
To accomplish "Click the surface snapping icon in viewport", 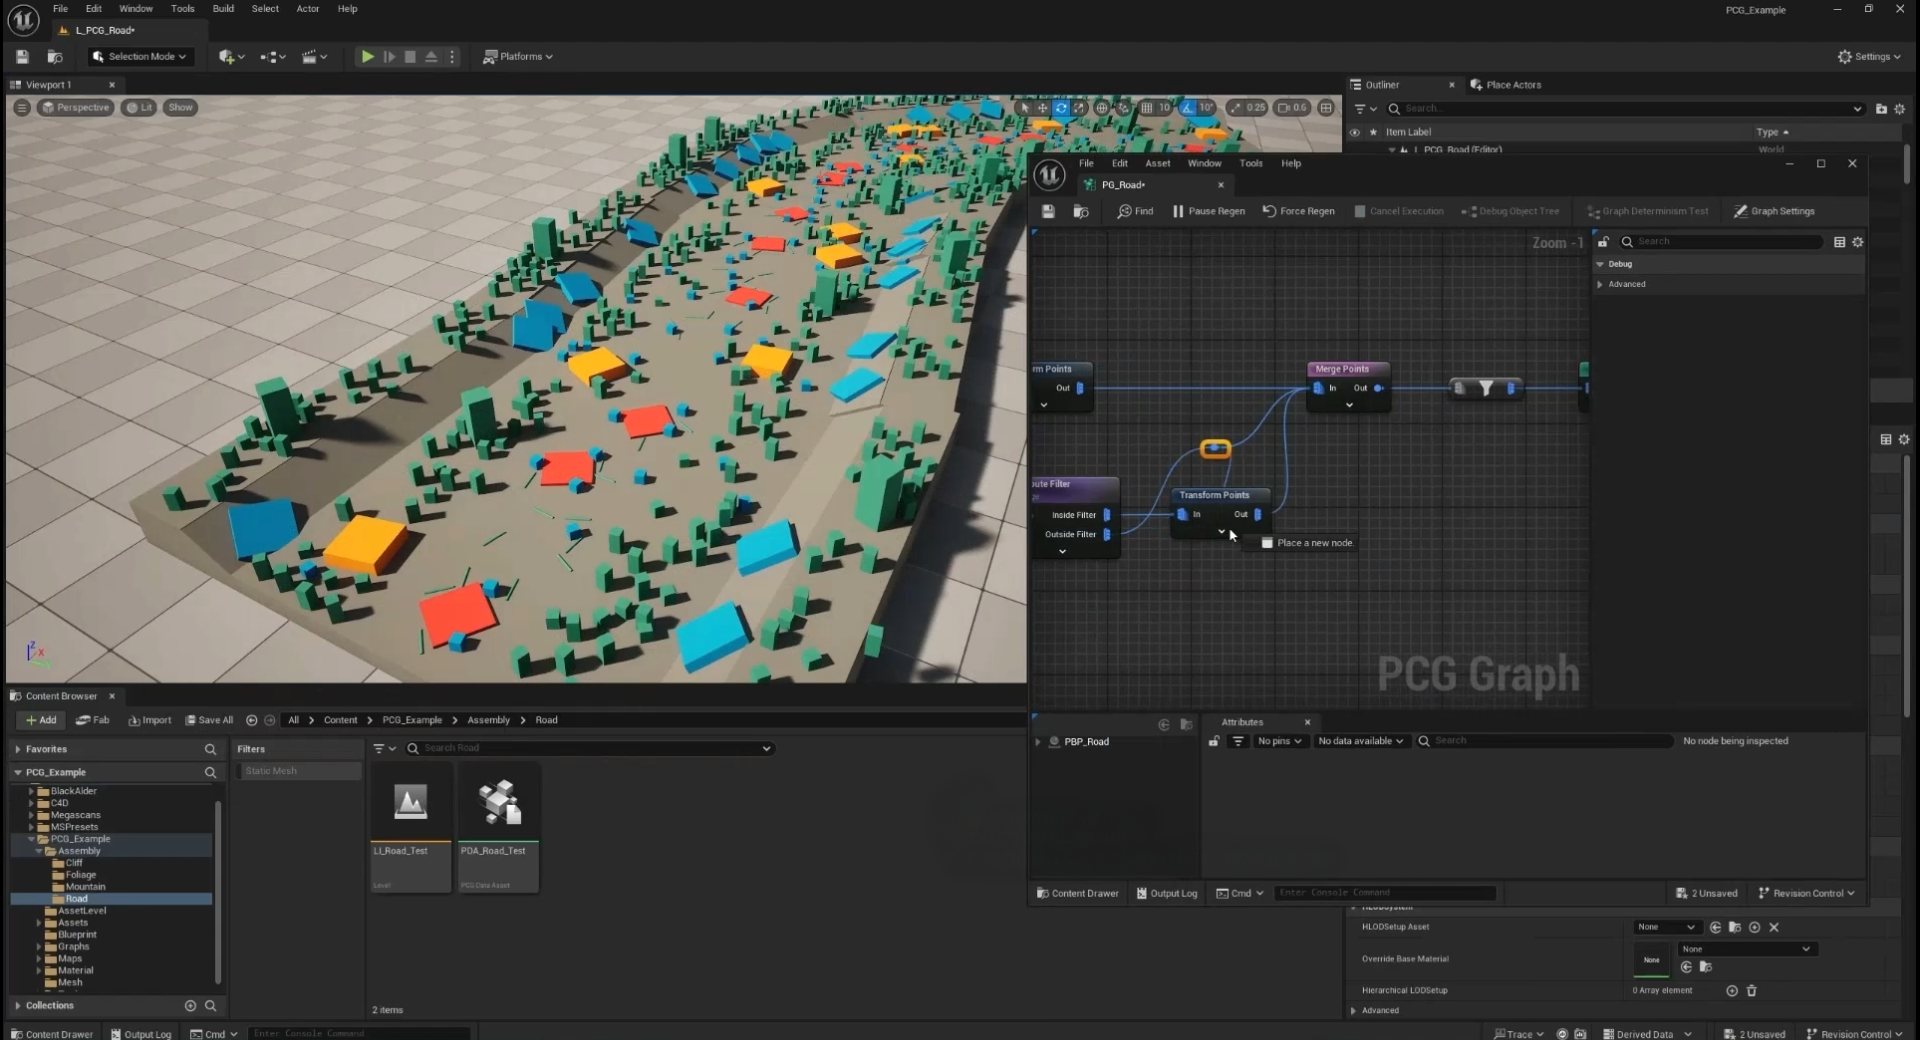I will point(1123,107).
